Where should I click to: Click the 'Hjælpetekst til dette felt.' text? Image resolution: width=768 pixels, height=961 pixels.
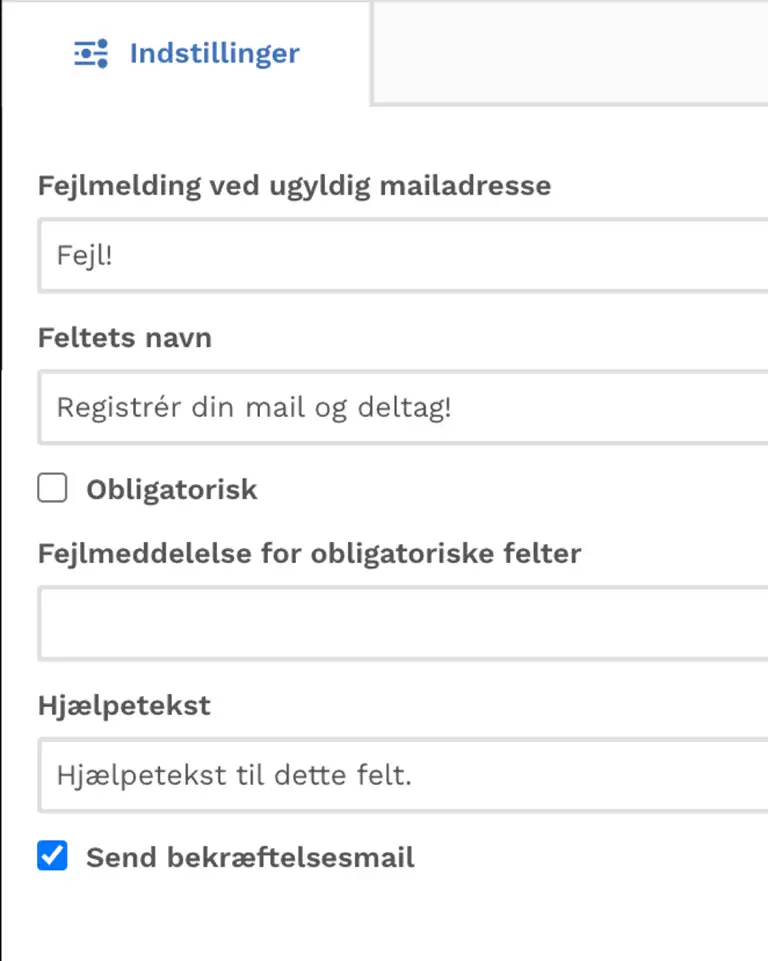click(234, 776)
